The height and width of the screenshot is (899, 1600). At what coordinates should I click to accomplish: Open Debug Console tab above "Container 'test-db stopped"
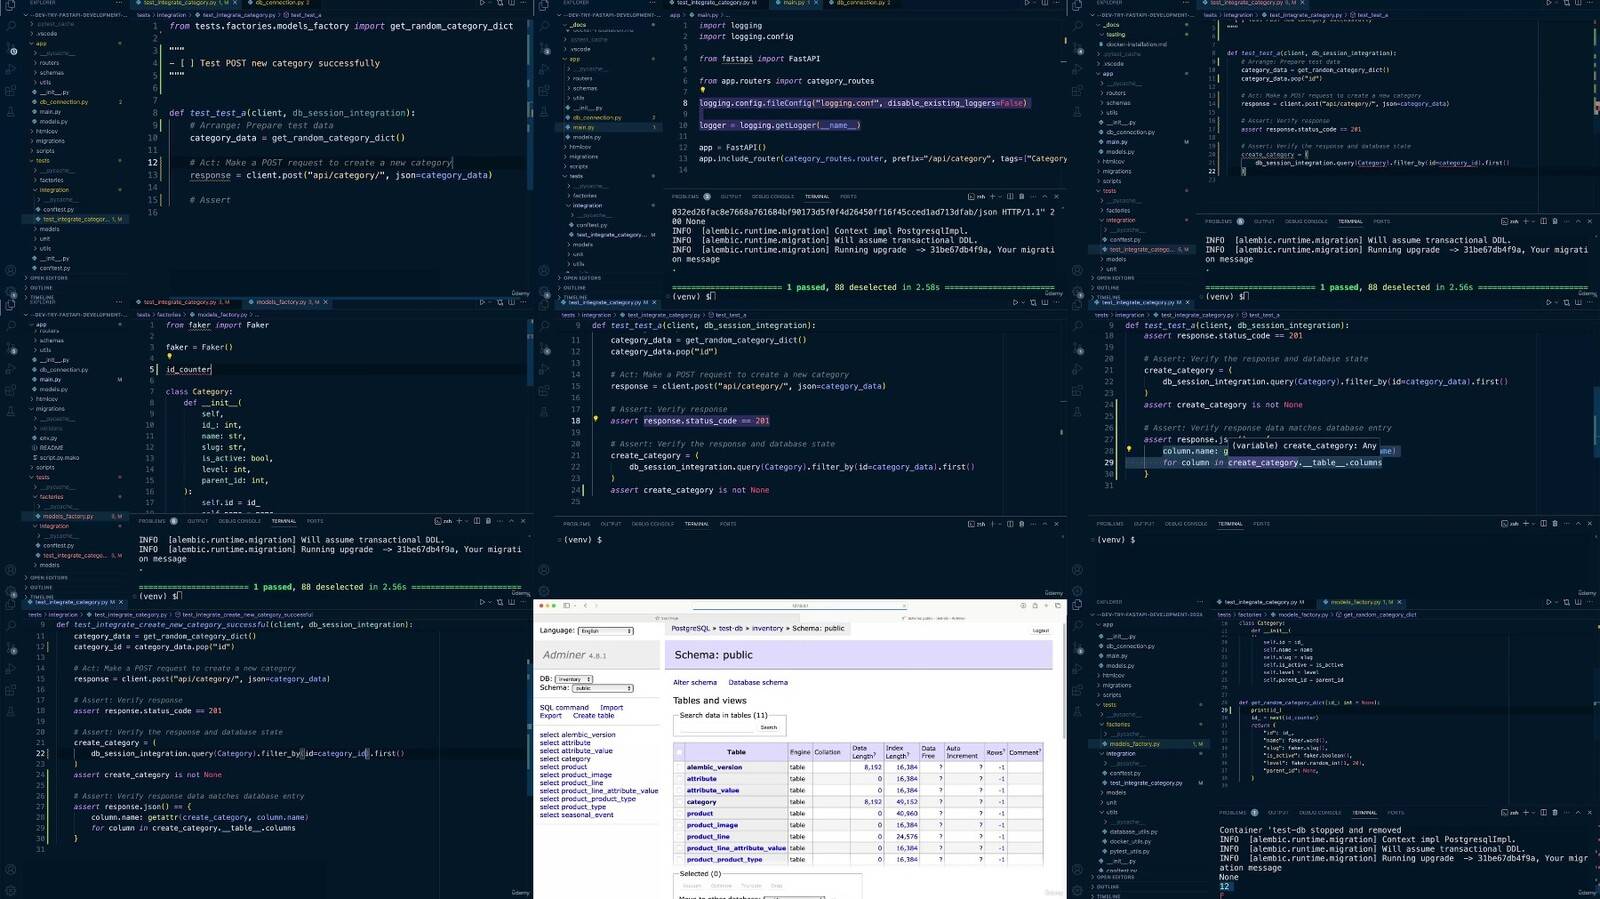(x=1320, y=812)
